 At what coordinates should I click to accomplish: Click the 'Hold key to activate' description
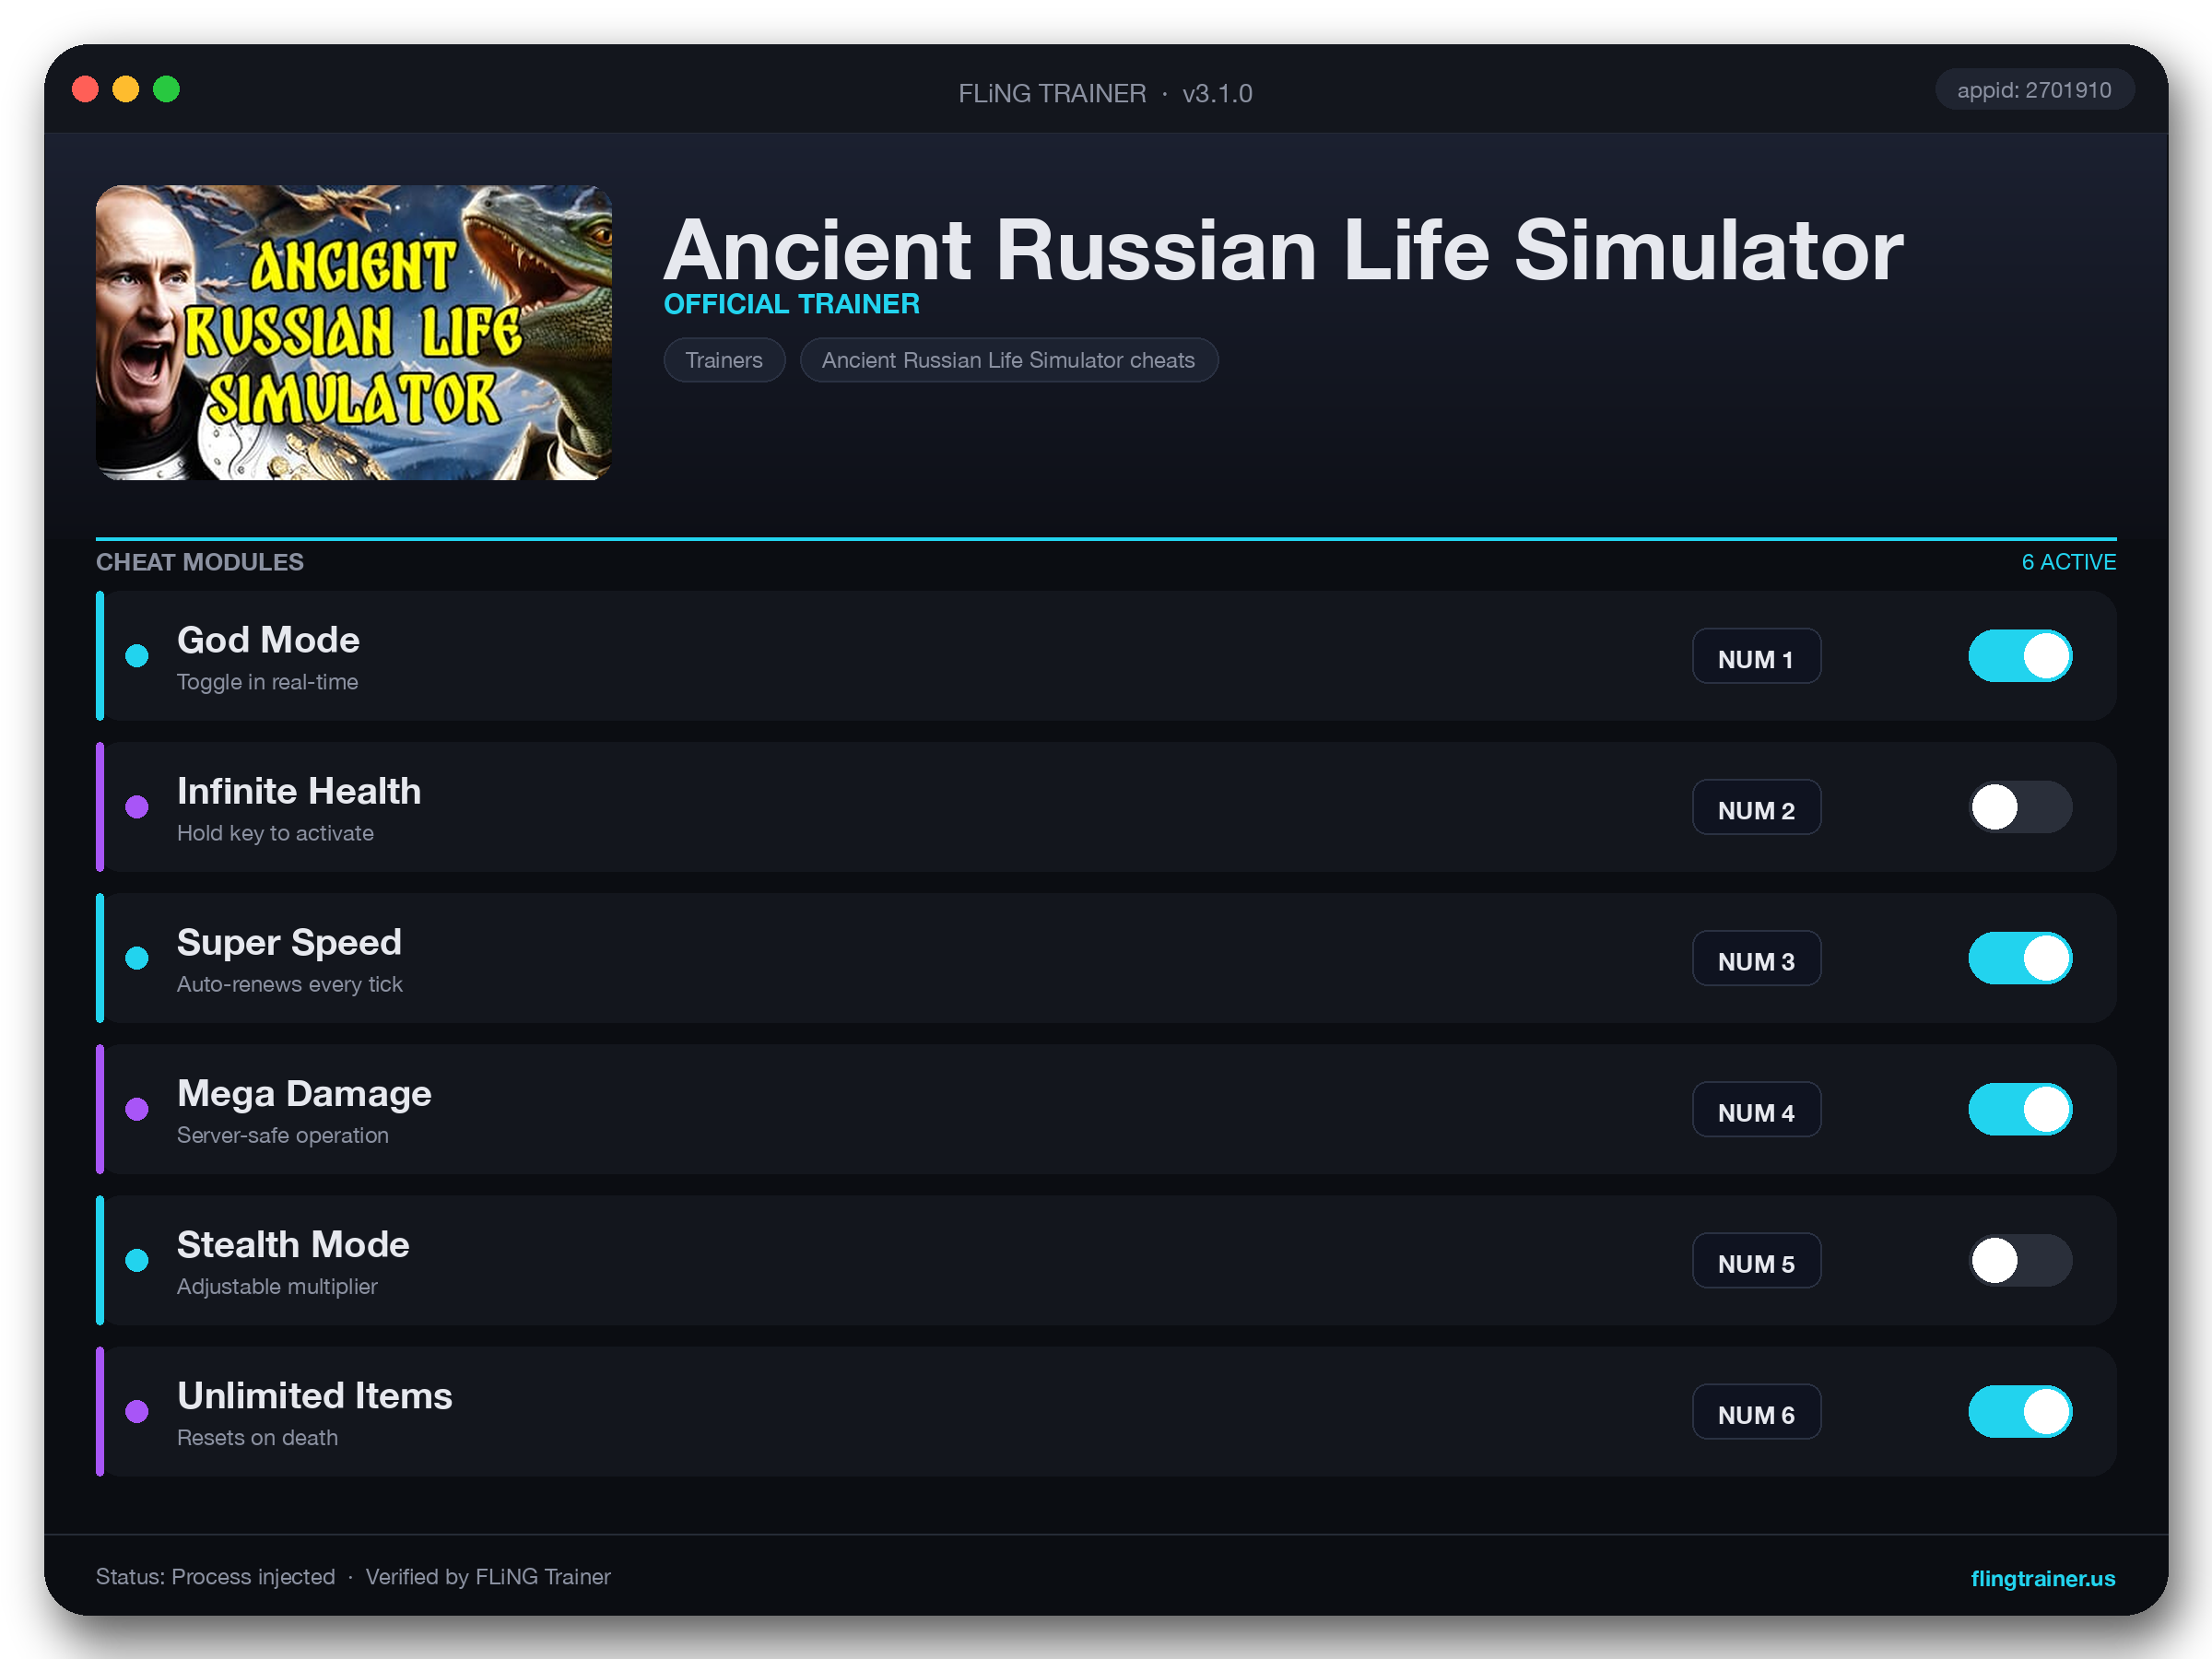point(275,833)
